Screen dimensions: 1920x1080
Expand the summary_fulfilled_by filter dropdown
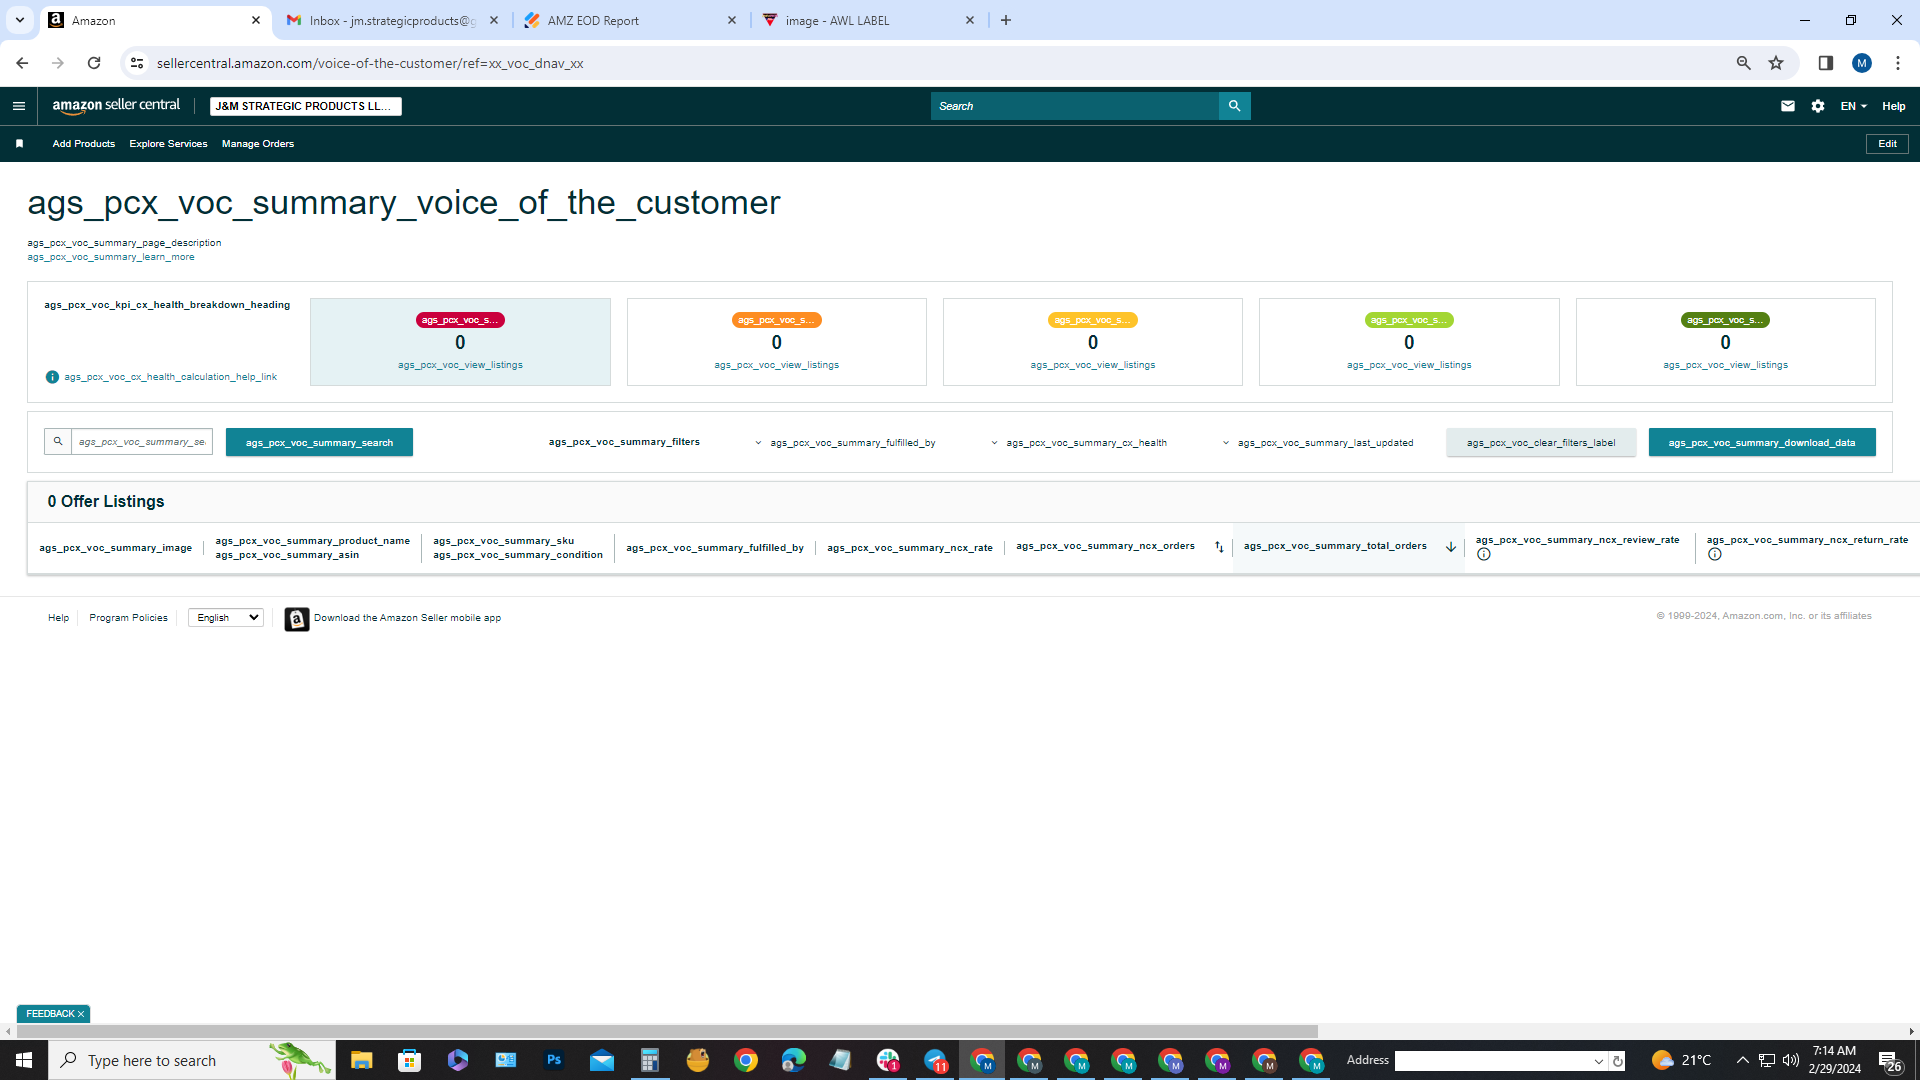[847, 443]
